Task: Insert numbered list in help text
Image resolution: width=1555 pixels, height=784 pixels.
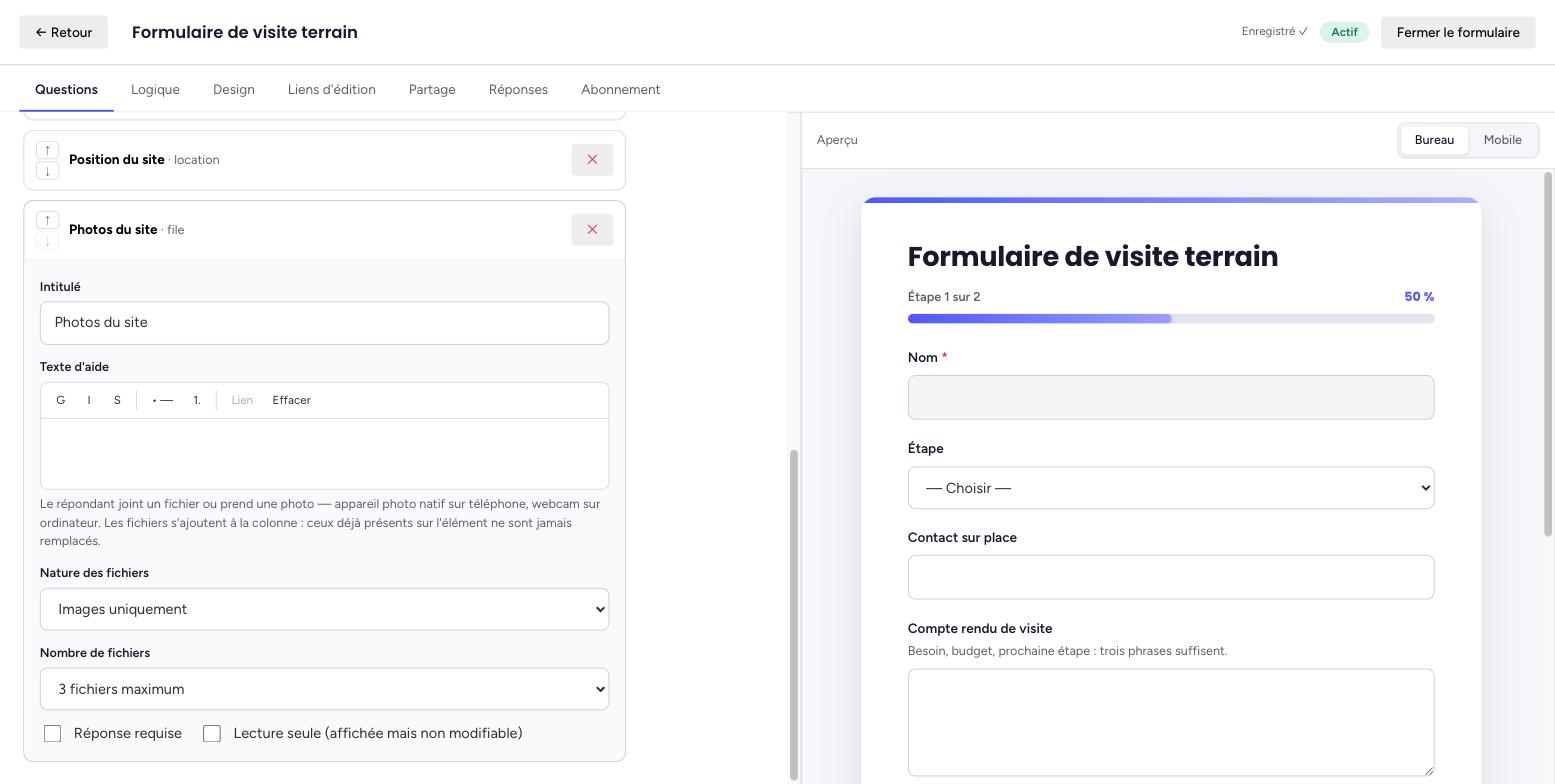Action: click(197, 400)
